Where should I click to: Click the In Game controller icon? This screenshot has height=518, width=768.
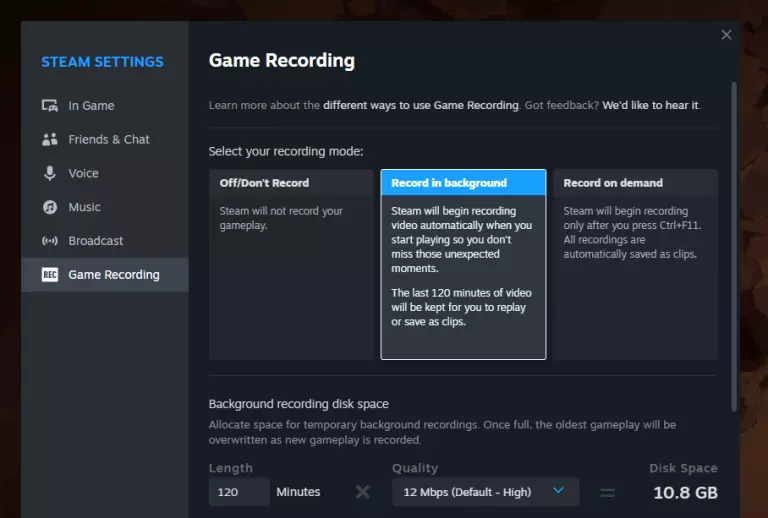click(49, 105)
